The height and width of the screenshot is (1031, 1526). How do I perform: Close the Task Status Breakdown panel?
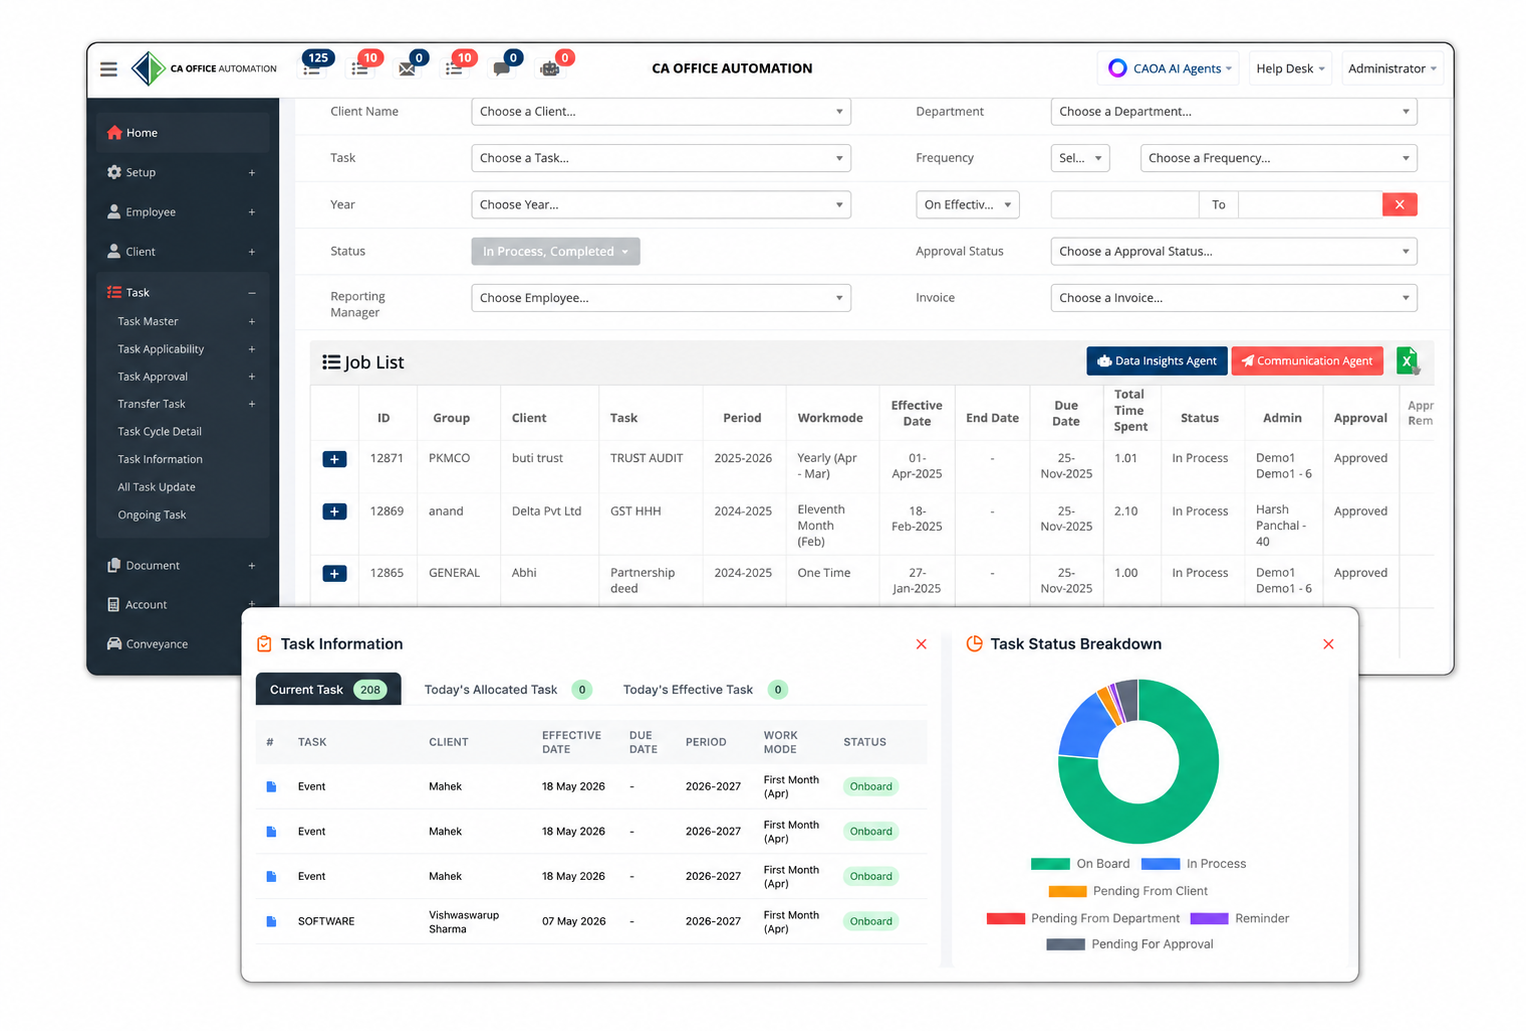coord(1328,644)
